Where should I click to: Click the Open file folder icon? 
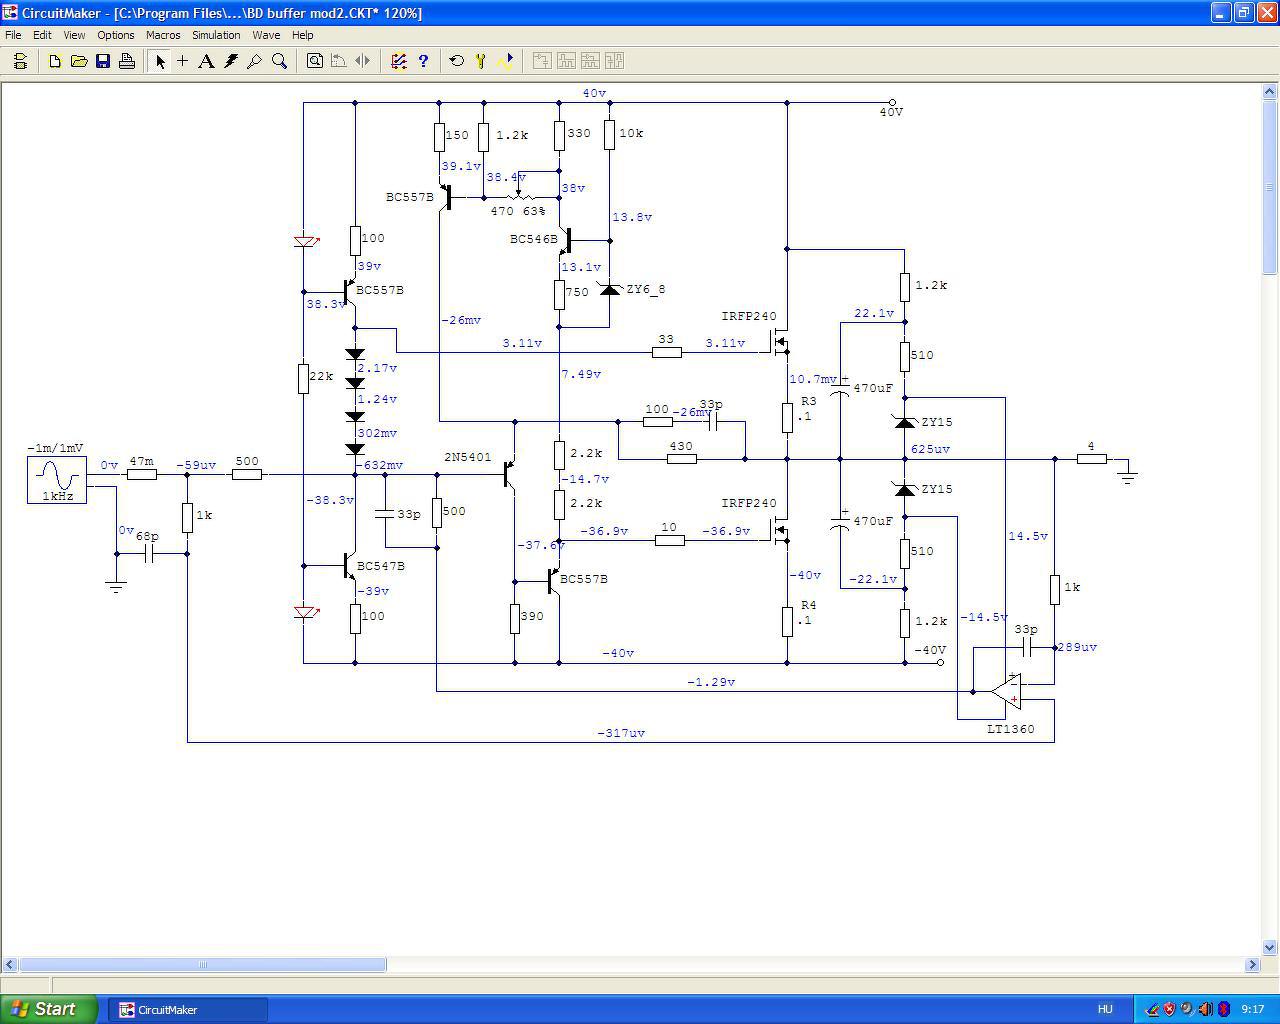click(79, 61)
